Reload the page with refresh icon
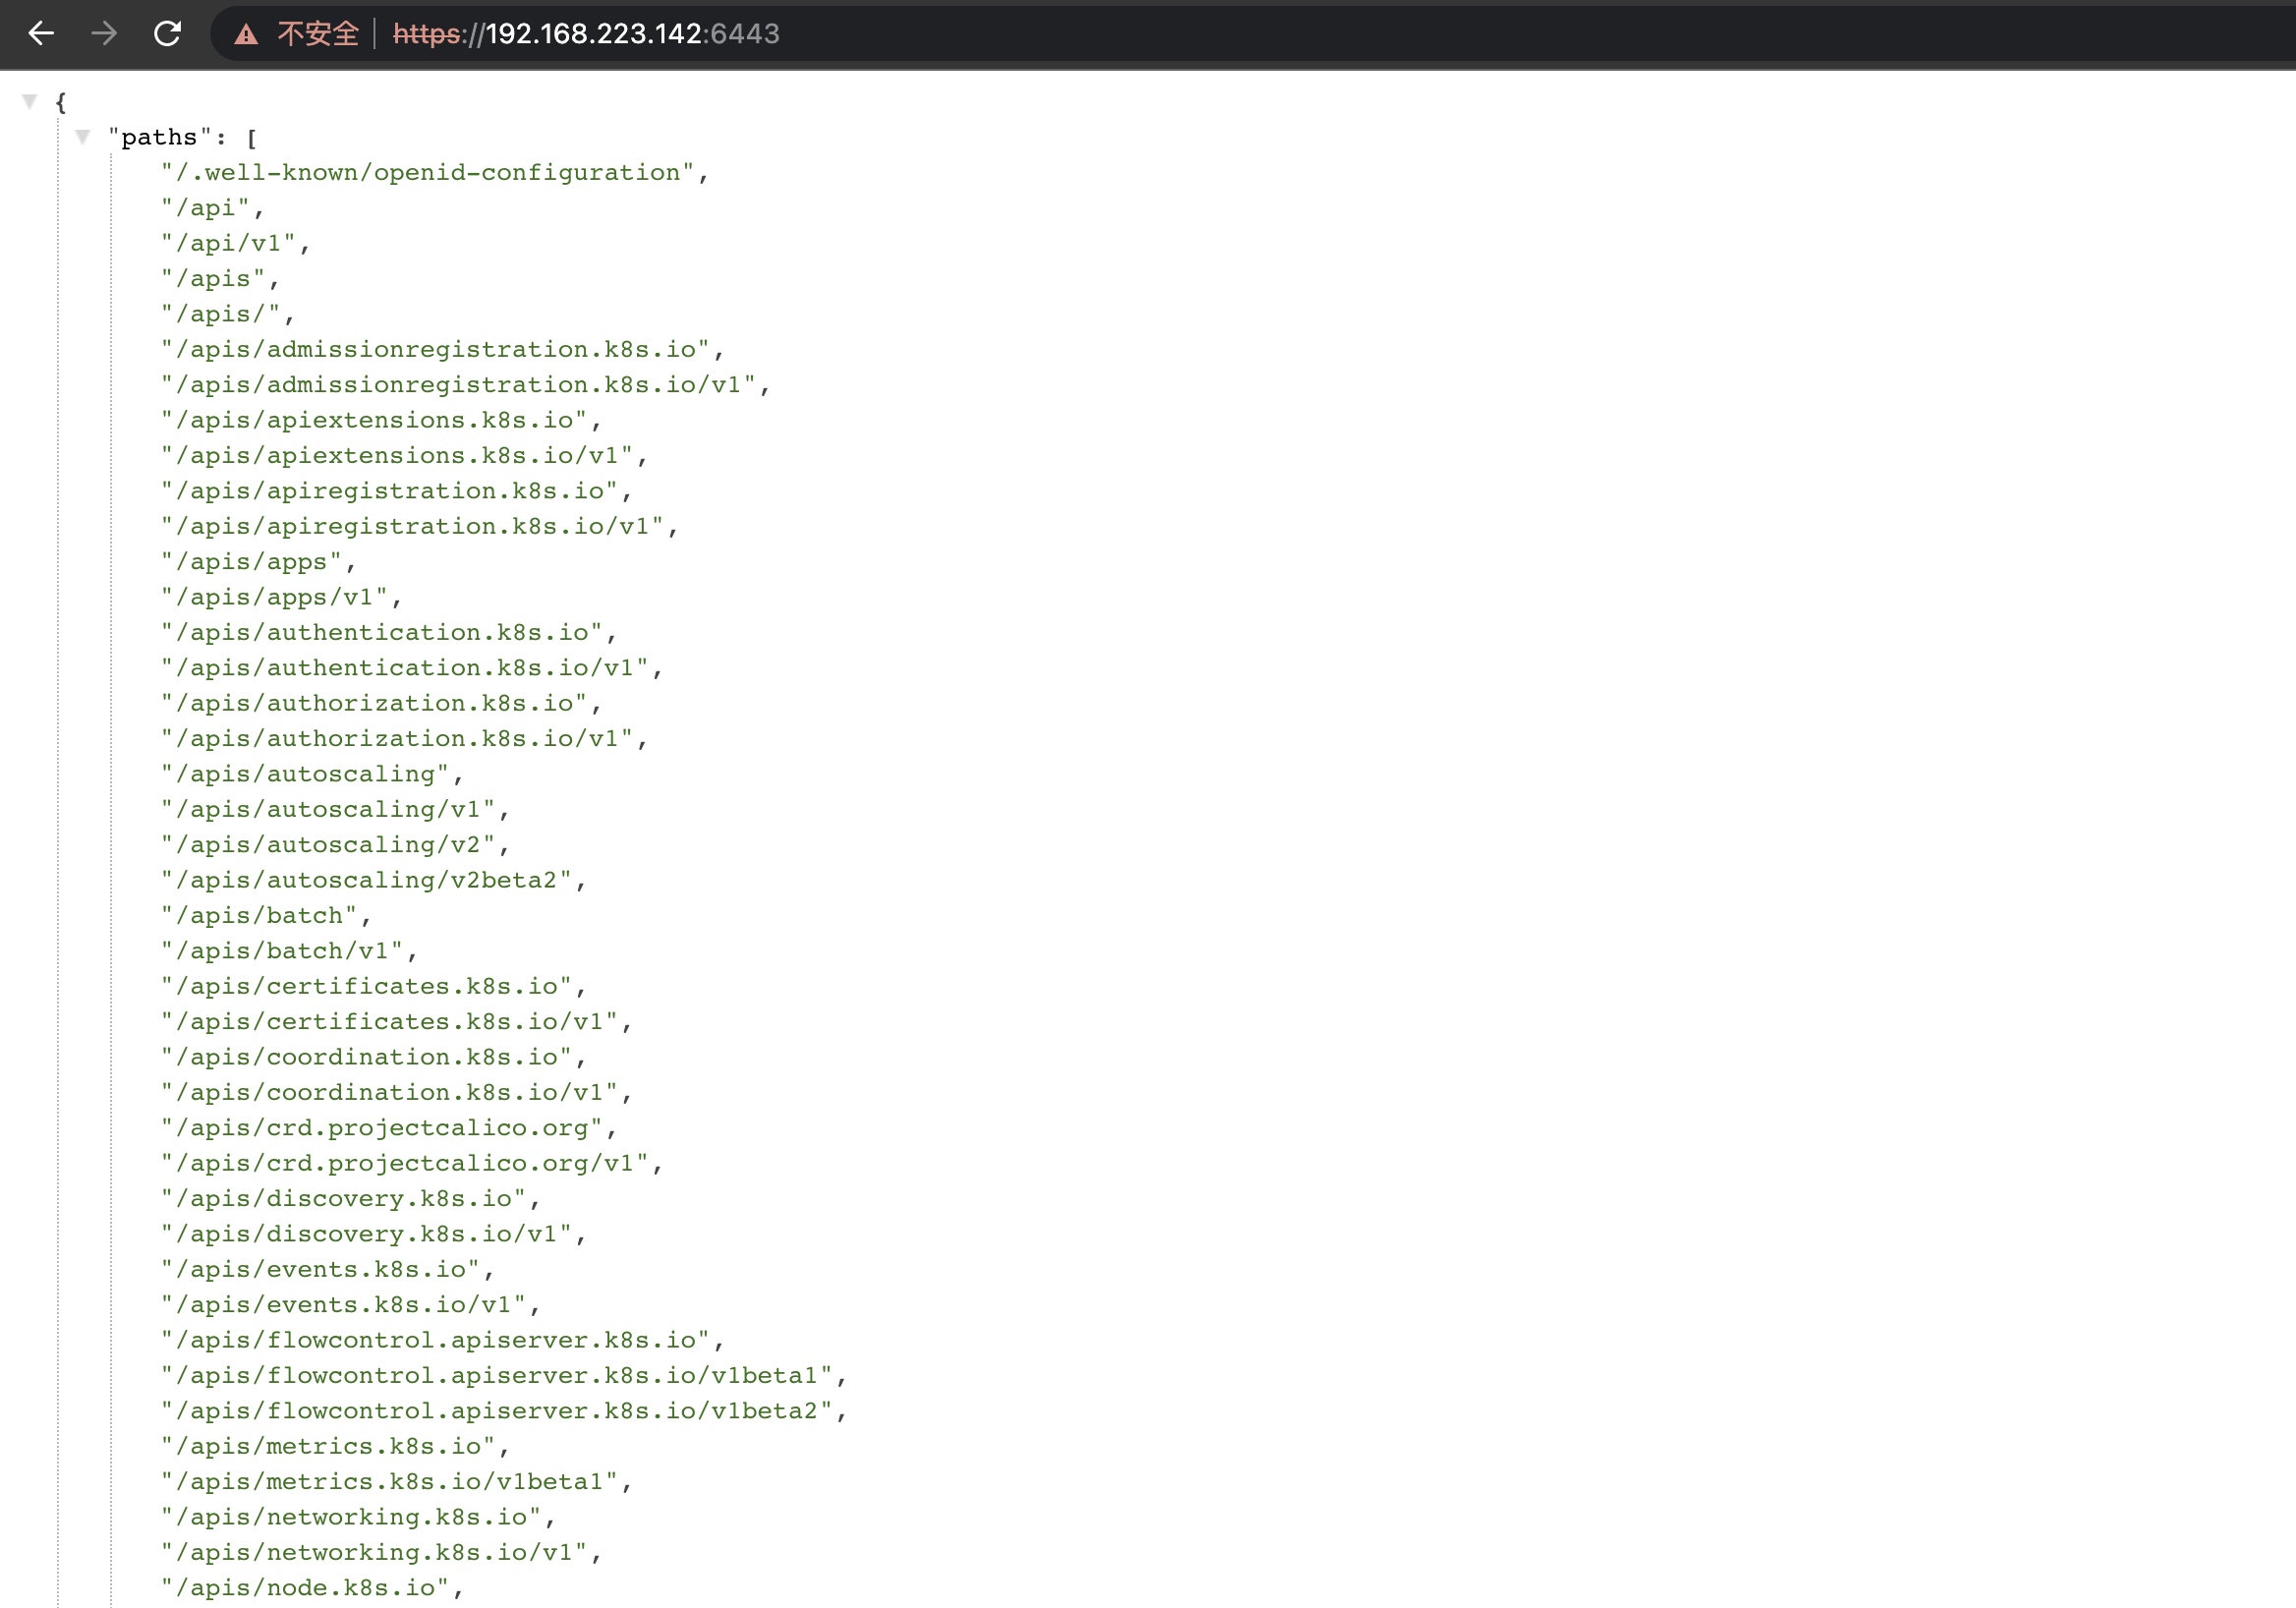 pos(167,33)
